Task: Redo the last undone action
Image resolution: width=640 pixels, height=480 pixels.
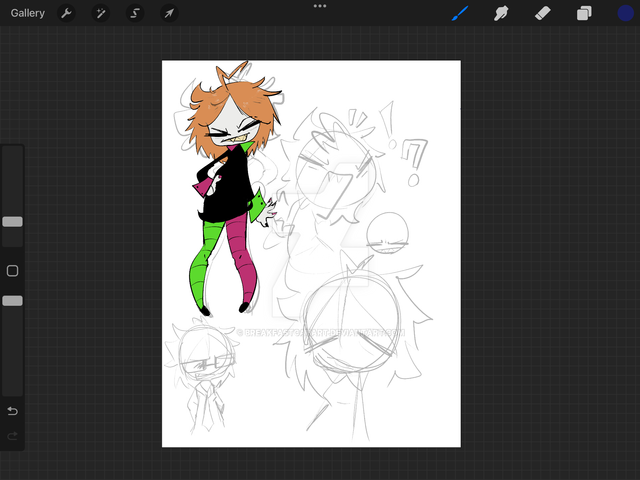Action: [x=13, y=436]
